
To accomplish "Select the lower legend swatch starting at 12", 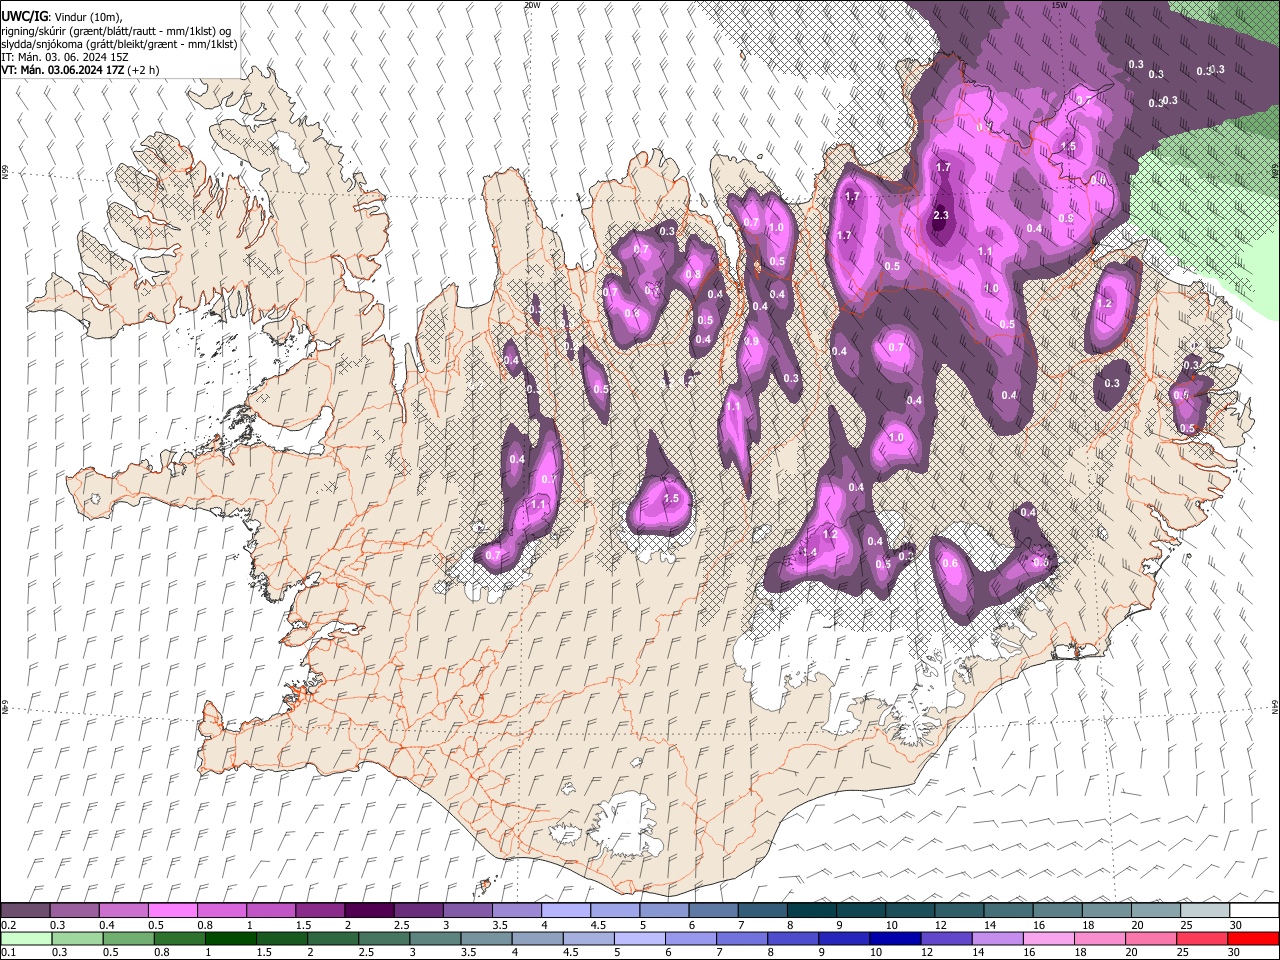I will pyautogui.click(x=946, y=938).
